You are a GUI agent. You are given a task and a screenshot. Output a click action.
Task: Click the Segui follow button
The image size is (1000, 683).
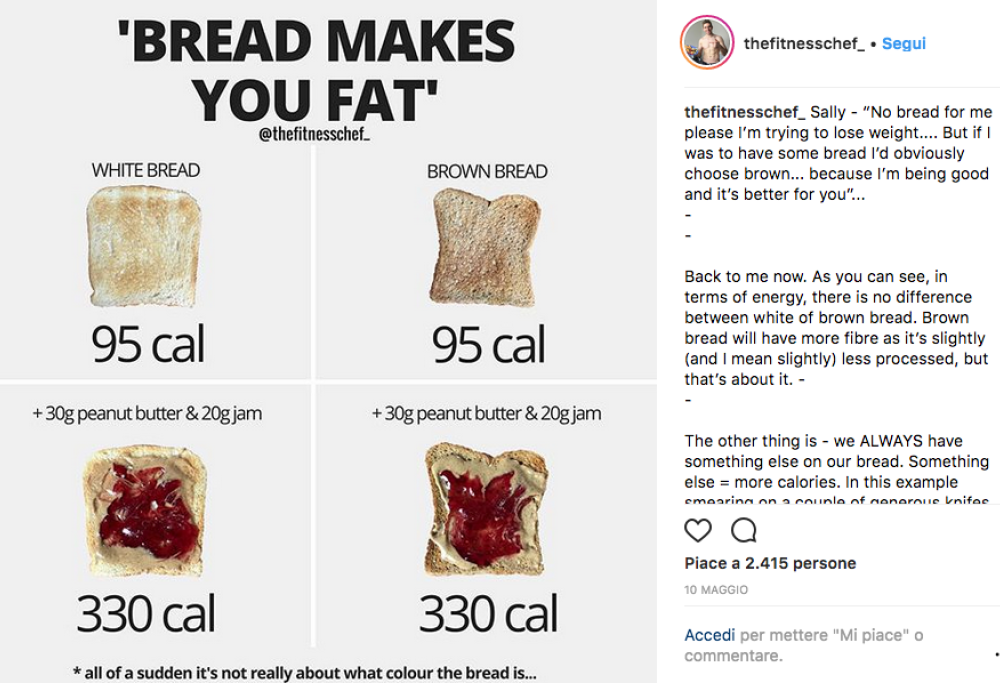coord(904,44)
